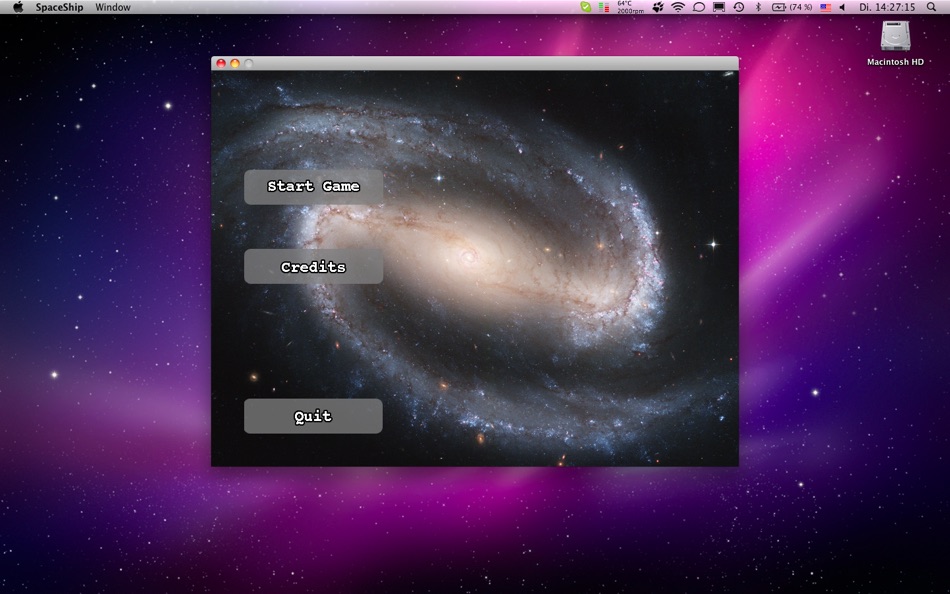Open Spotlight search magnifier

click(x=931, y=7)
